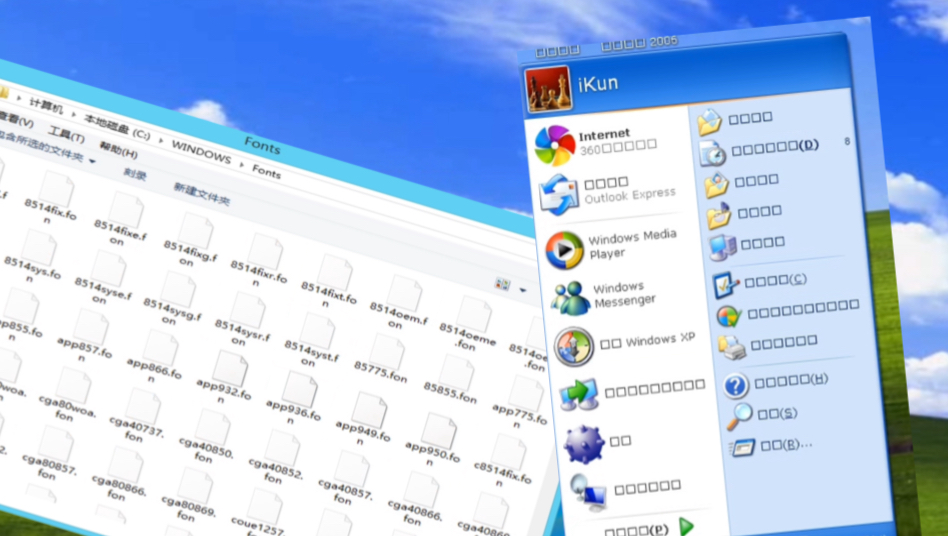Open the My Computer icon in Start menu
Image resolution: width=948 pixels, height=536 pixels.
click(722, 247)
